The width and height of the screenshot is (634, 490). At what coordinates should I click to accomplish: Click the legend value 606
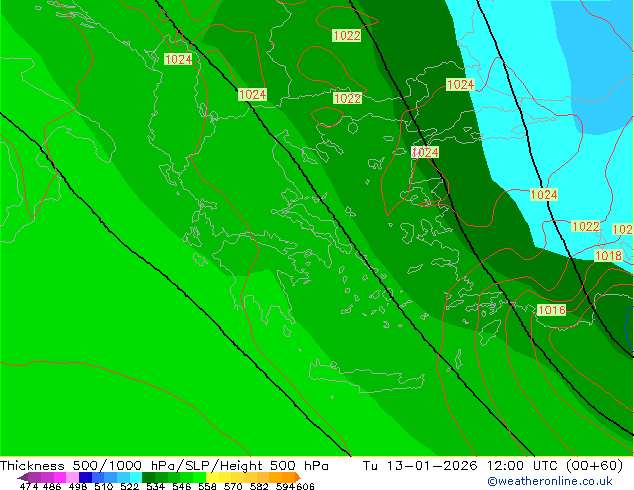tap(305, 486)
